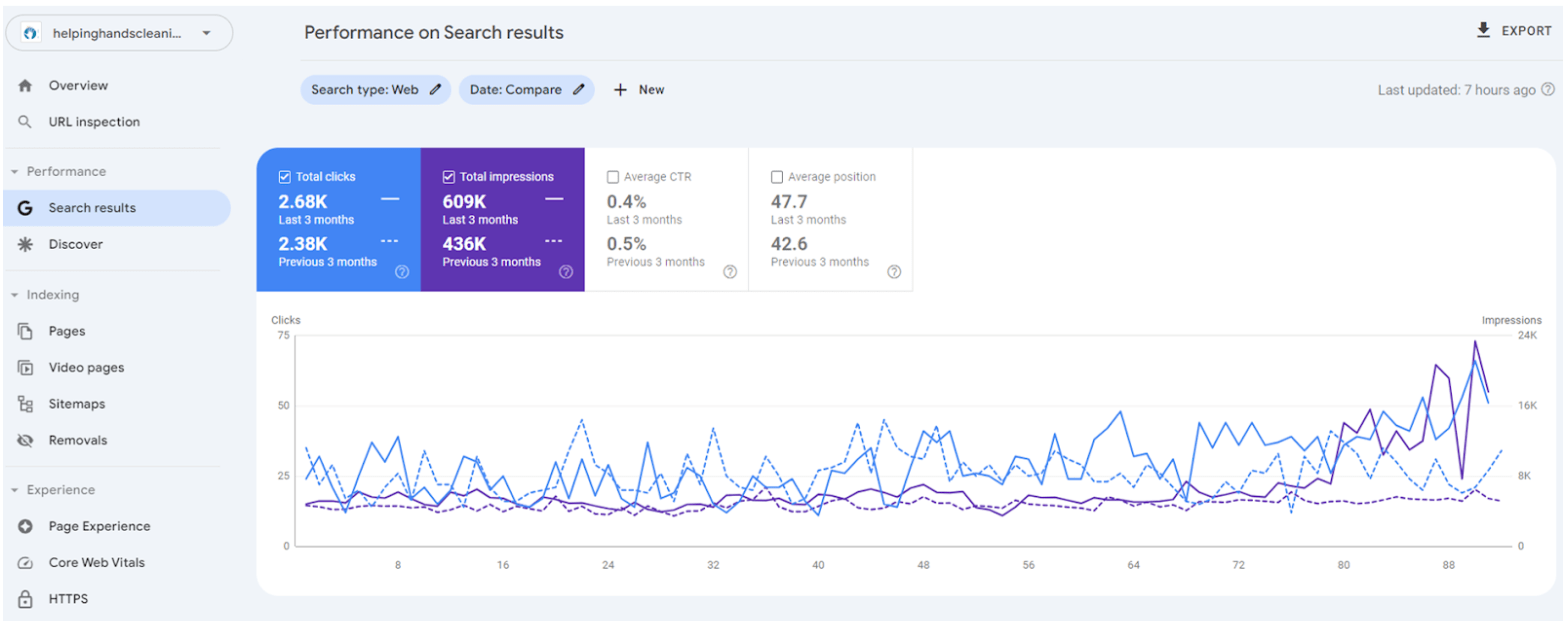Select the Overview section
The image size is (1563, 621).
point(77,85)
